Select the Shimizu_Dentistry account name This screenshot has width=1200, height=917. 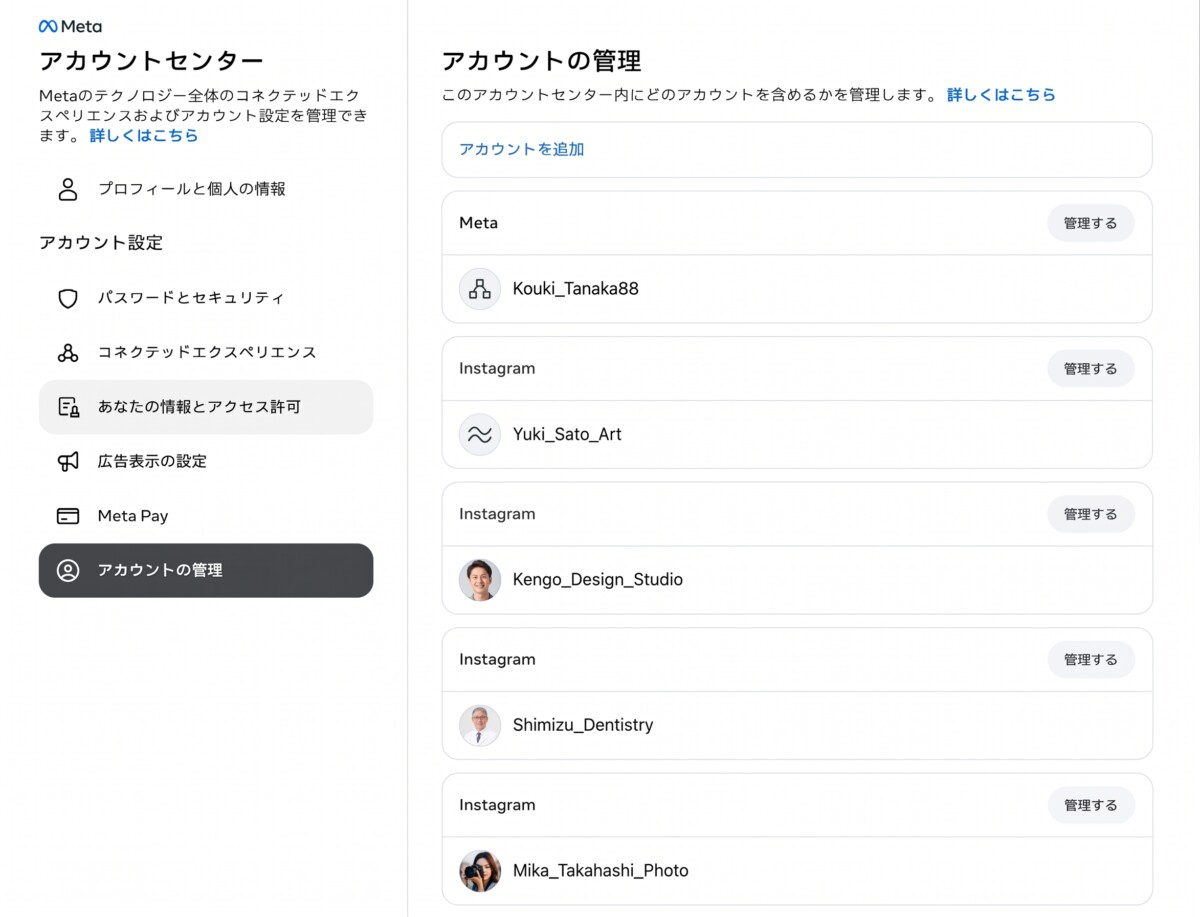583,725
